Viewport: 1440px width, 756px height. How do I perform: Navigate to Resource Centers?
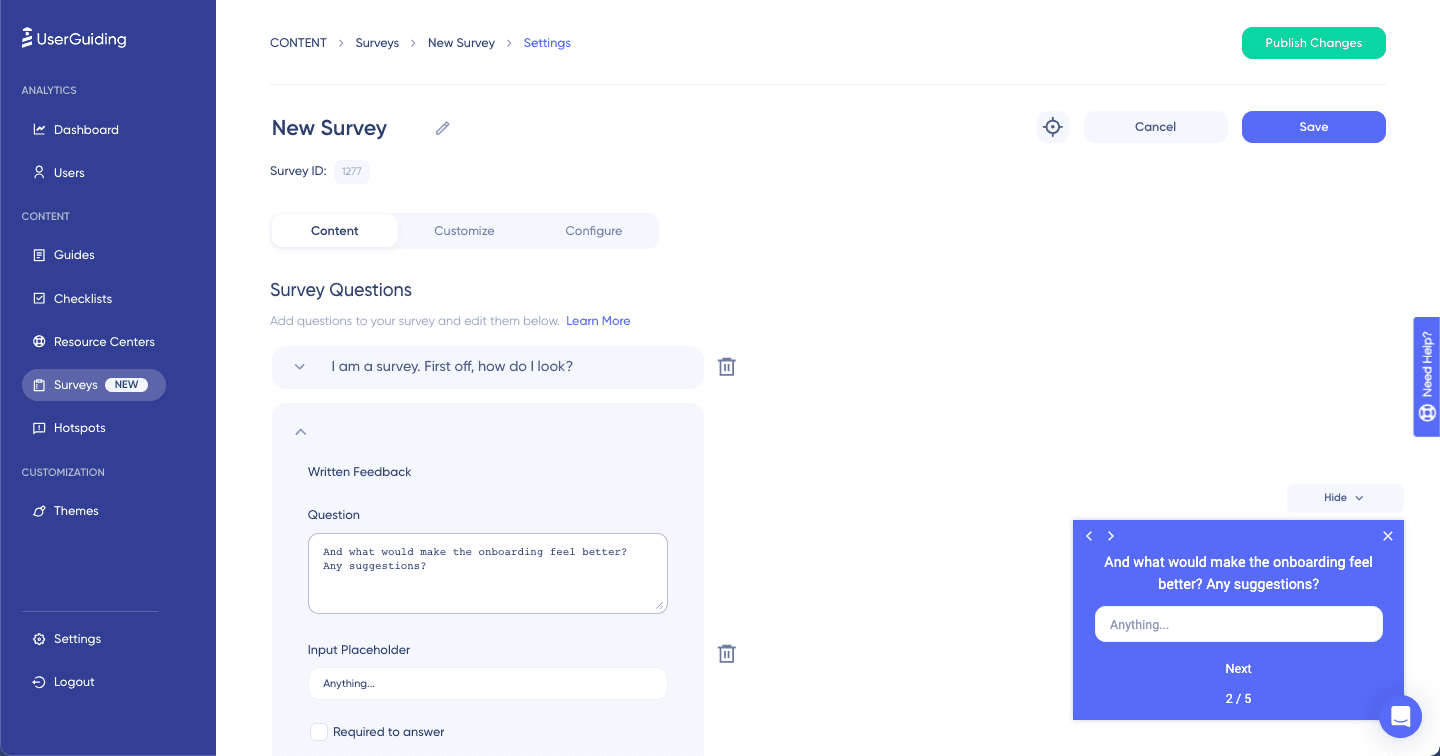point(104,341)
